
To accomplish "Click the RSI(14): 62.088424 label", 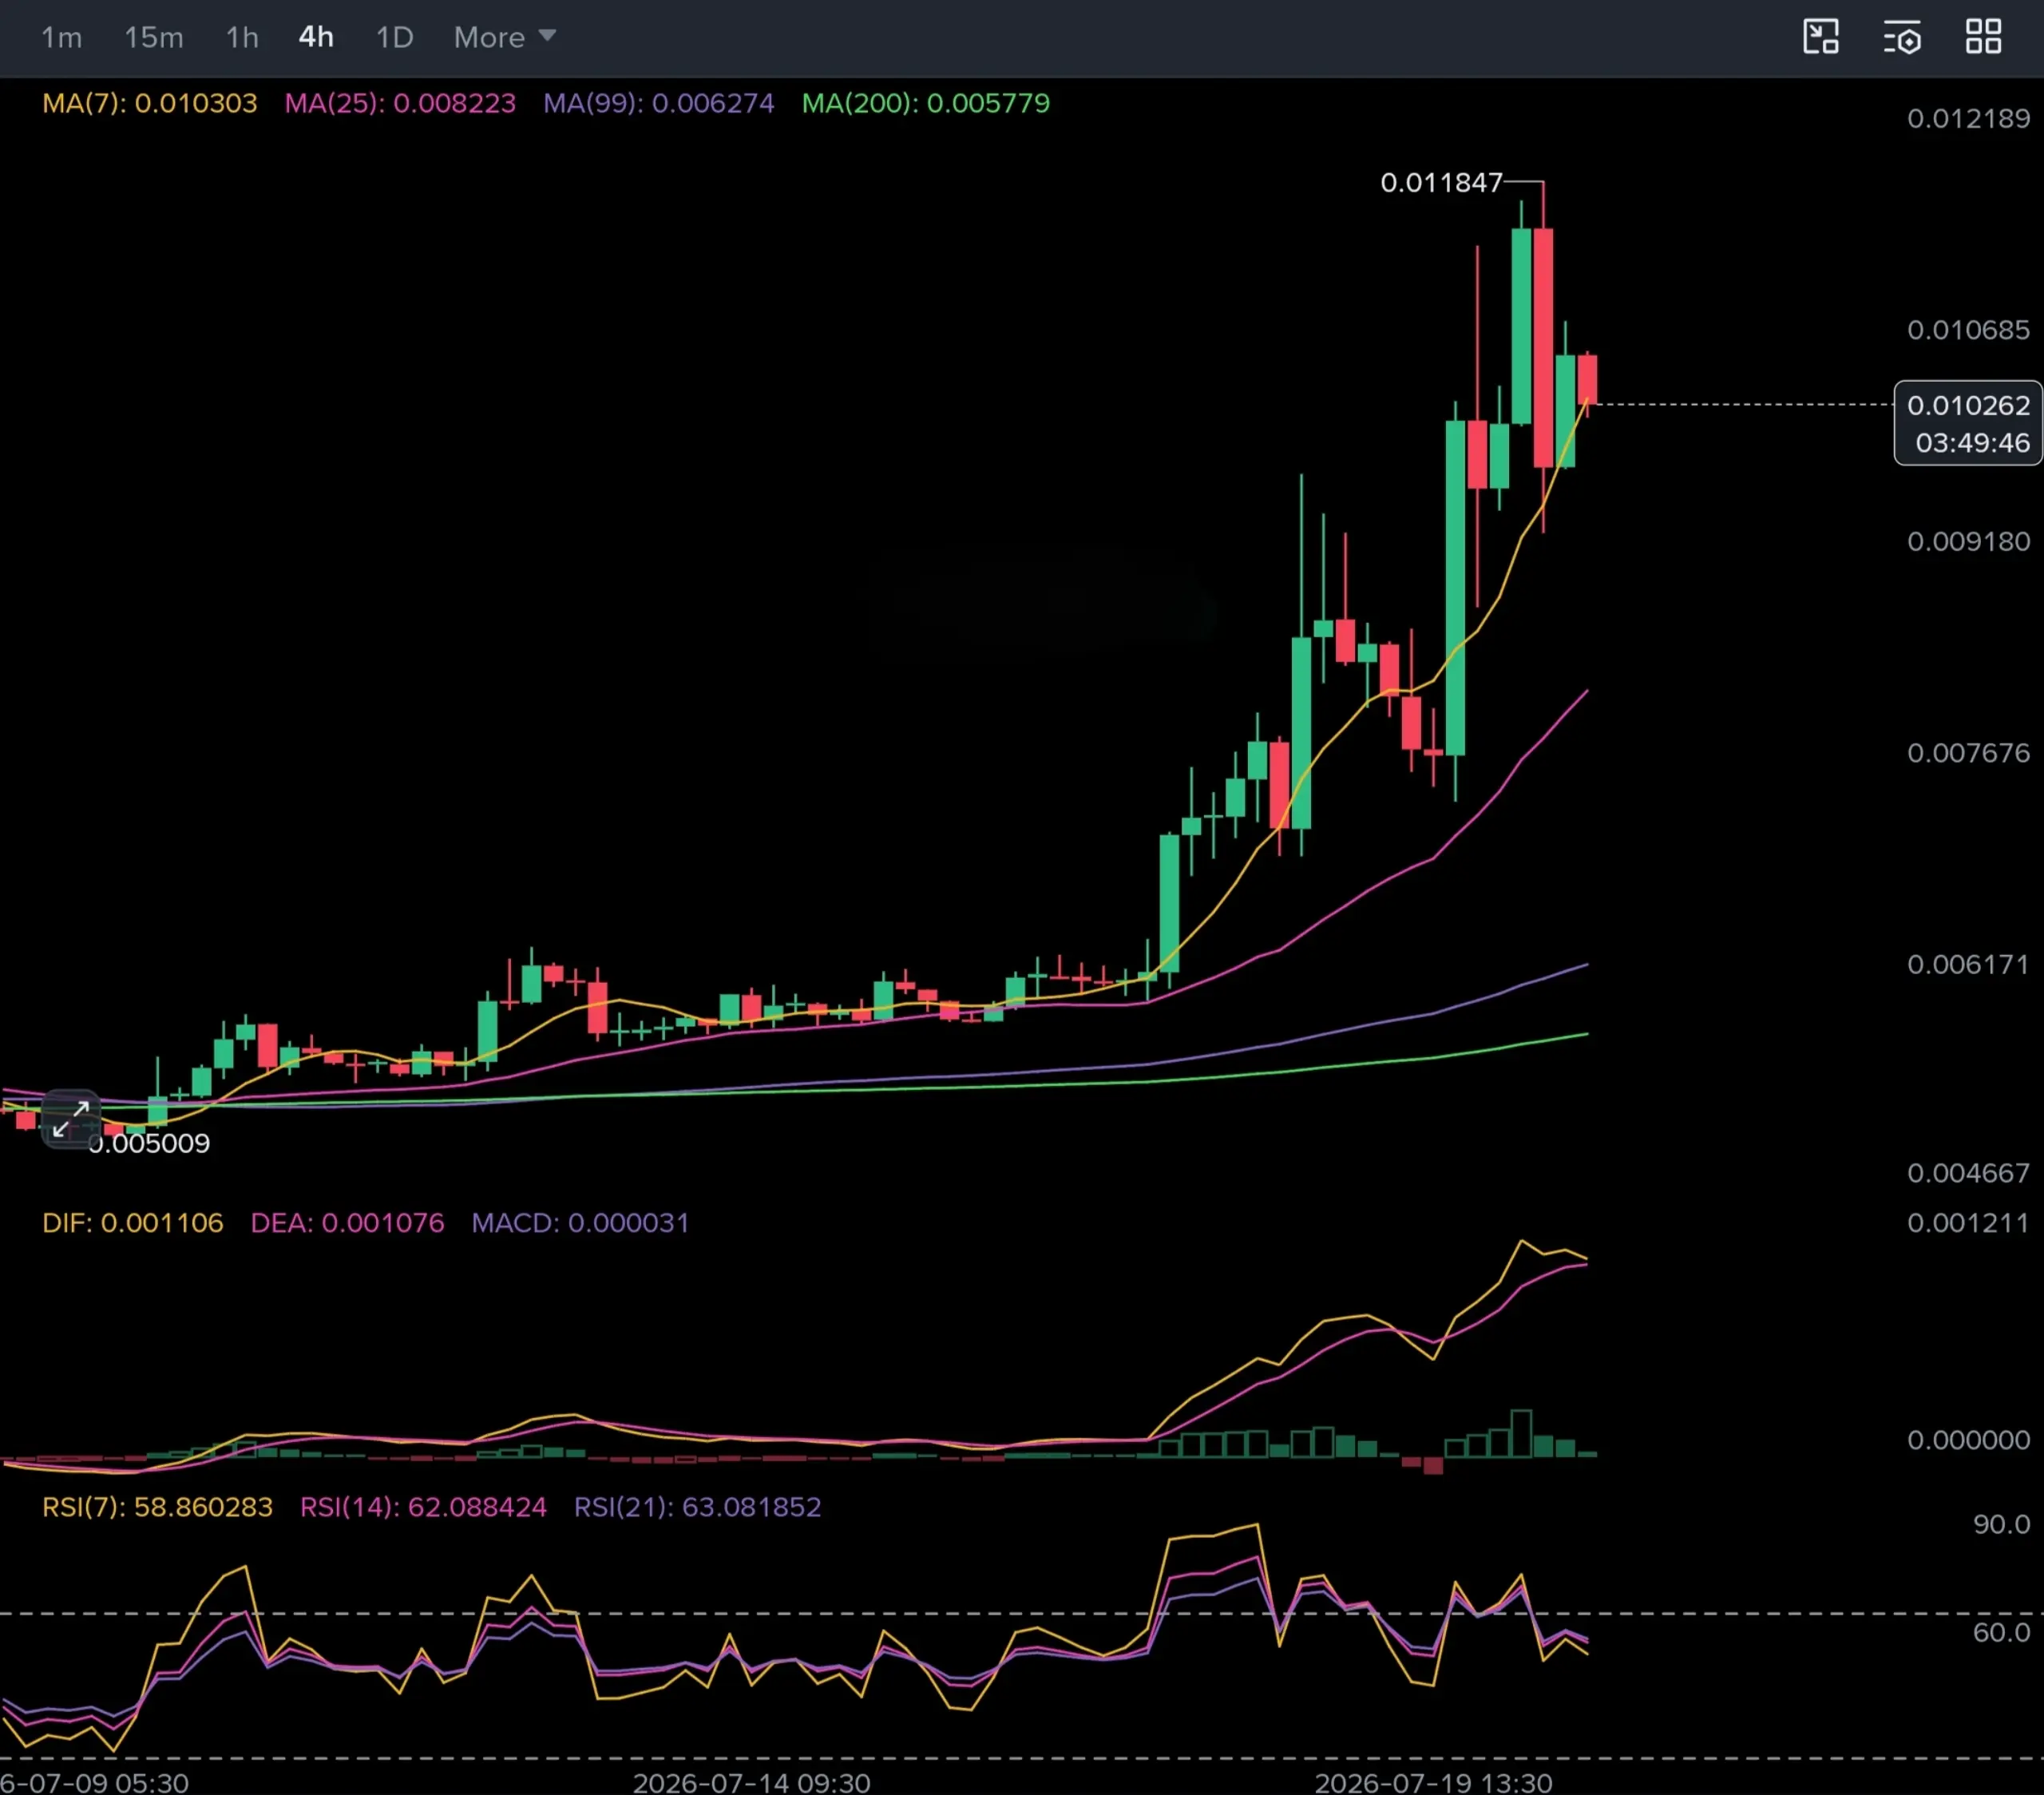I will (x=423, y=1507).
